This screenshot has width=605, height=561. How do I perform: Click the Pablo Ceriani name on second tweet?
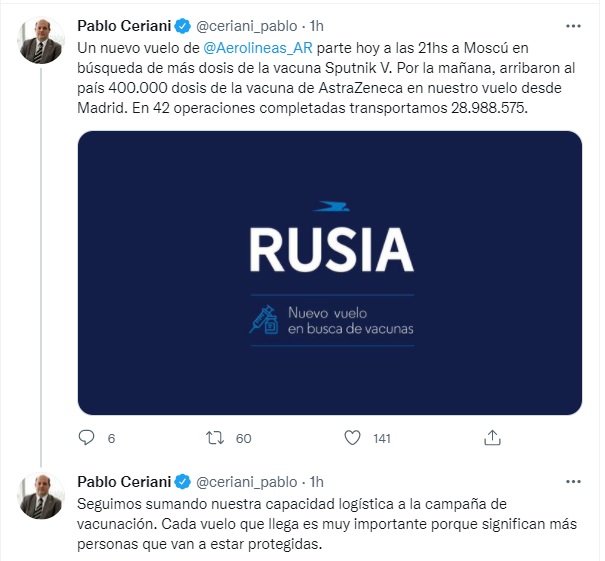click(x=124, y=482)
